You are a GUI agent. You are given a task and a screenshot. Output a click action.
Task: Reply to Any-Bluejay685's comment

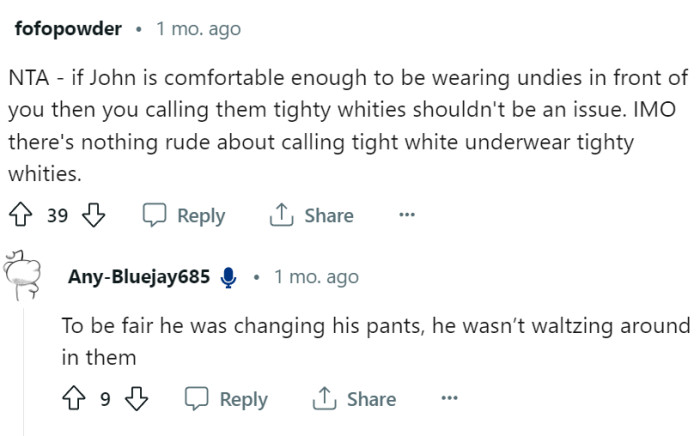pyautogui.click(x=226, y=399)
